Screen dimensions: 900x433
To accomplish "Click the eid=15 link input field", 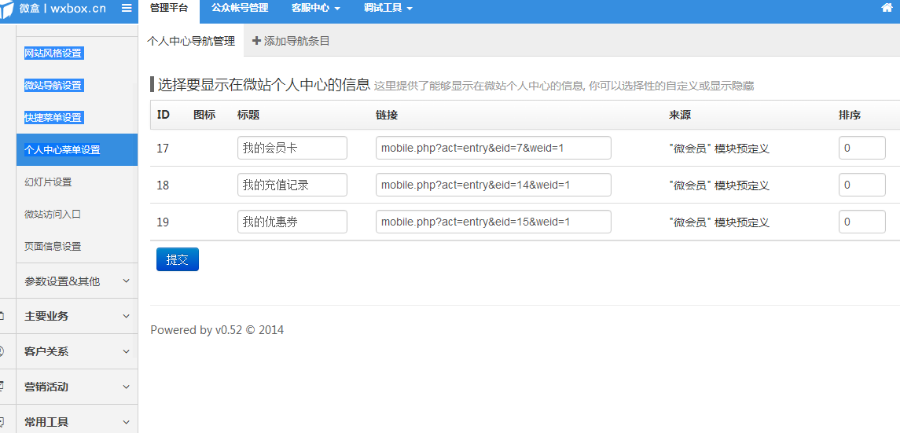I will pyautogui.click(x=494, y=222).
